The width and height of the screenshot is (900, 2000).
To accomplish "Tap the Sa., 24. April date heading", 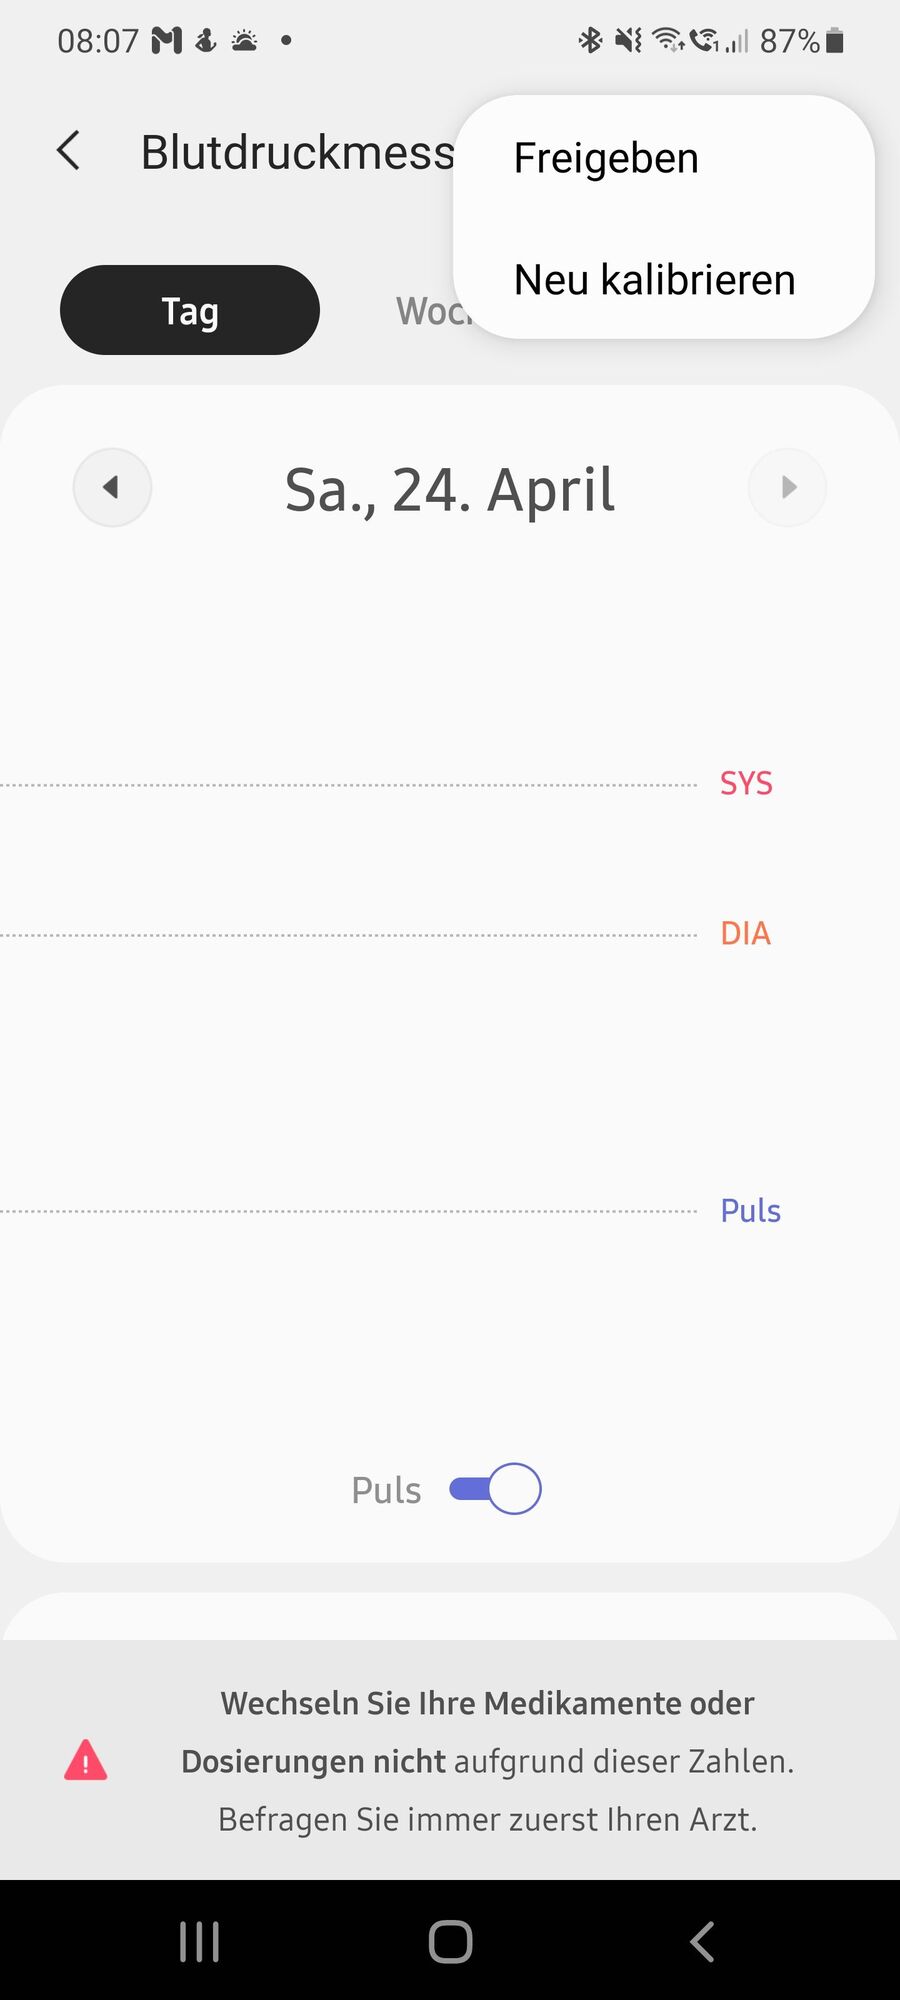I will [x=450, y=490].
